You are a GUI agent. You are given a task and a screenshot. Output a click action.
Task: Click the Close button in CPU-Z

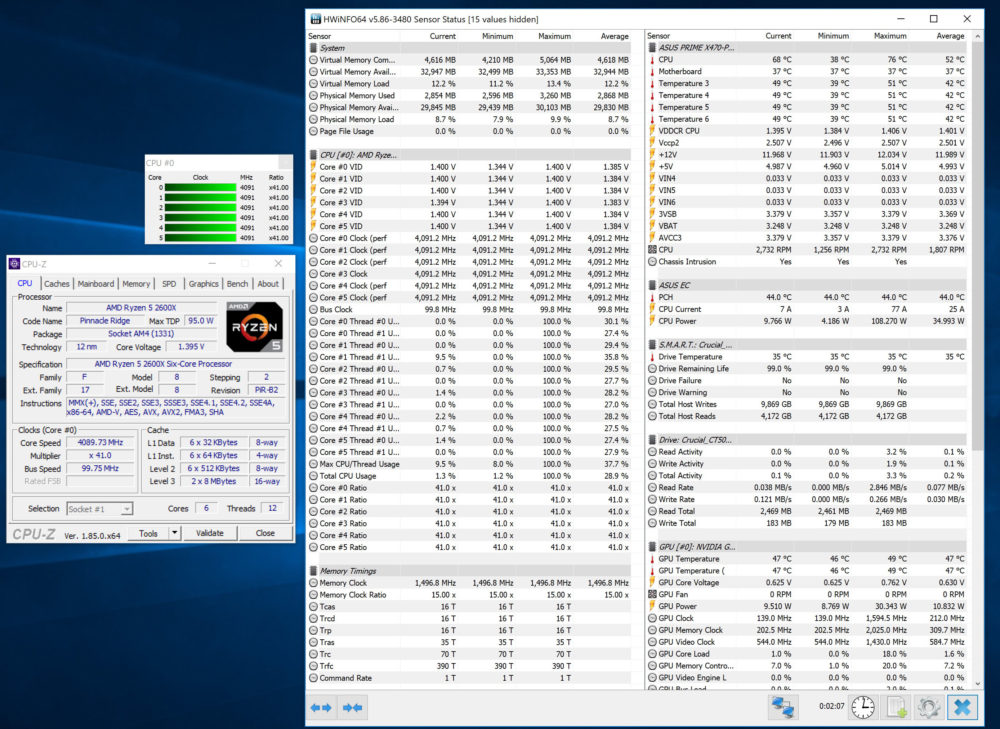[265, 533]
